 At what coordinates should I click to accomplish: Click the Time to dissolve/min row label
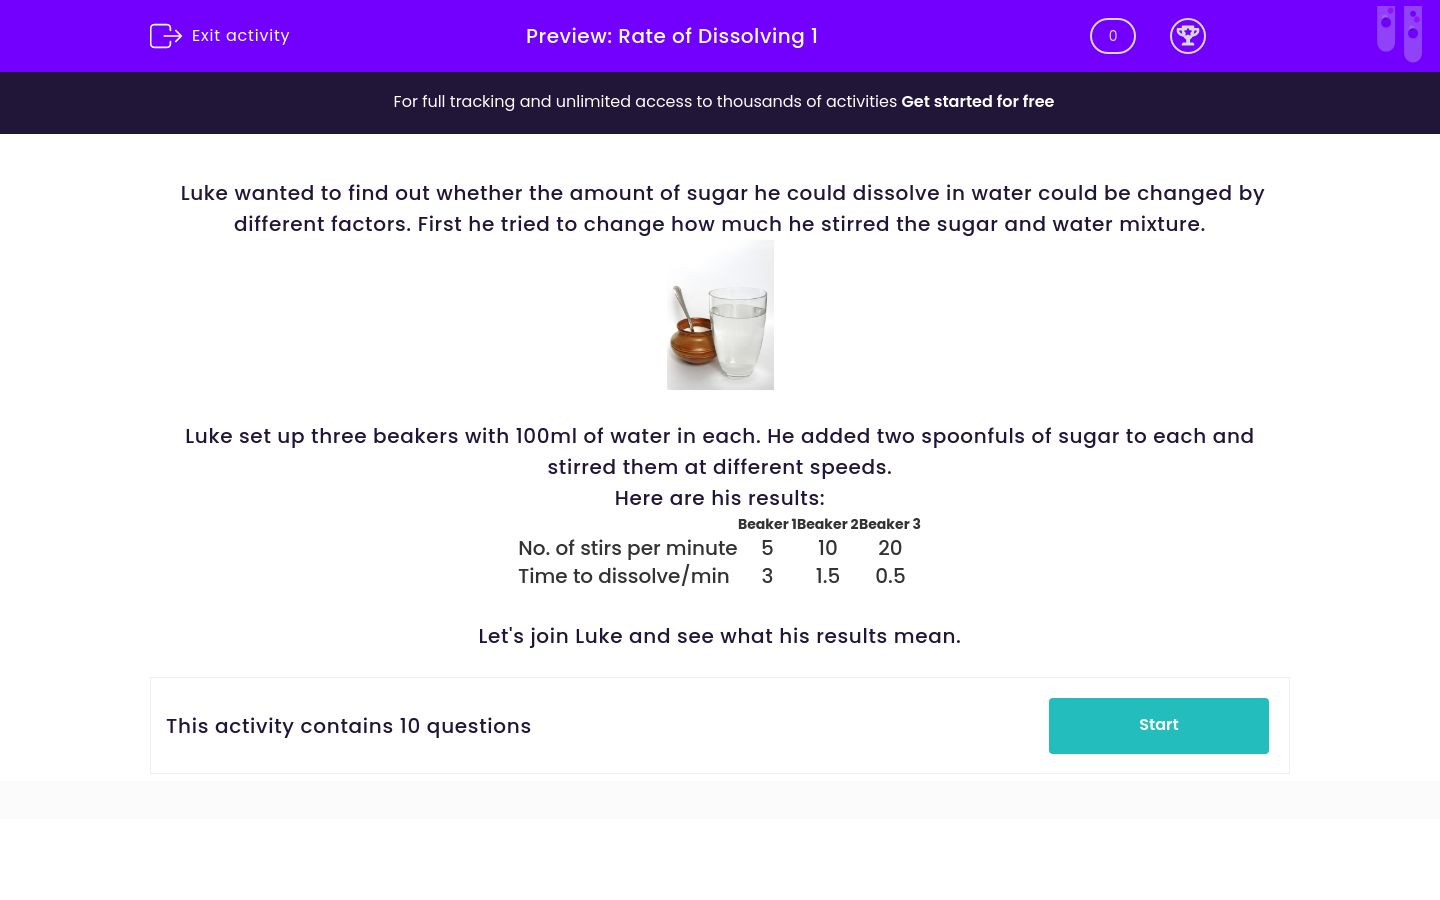pos(624,576)
